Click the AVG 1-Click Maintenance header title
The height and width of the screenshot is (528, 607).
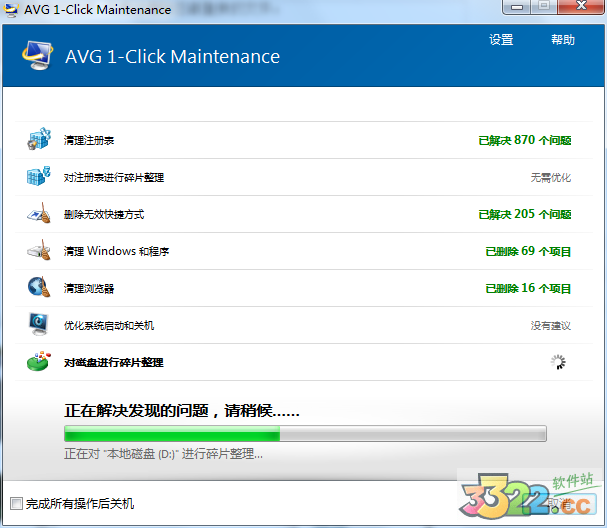coord(172,57)
